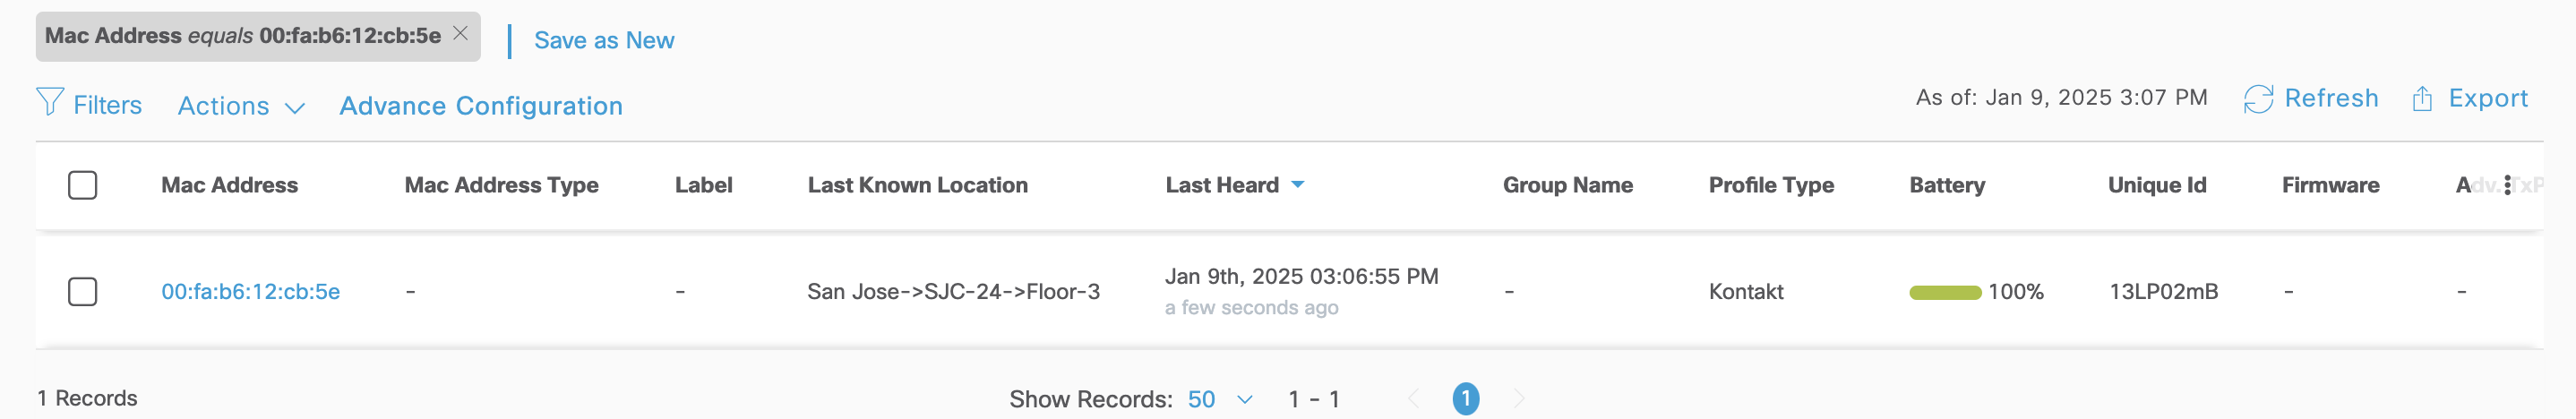Open the column options three-dot menu
This screenshot has height=419, width=2576.
2507,185
